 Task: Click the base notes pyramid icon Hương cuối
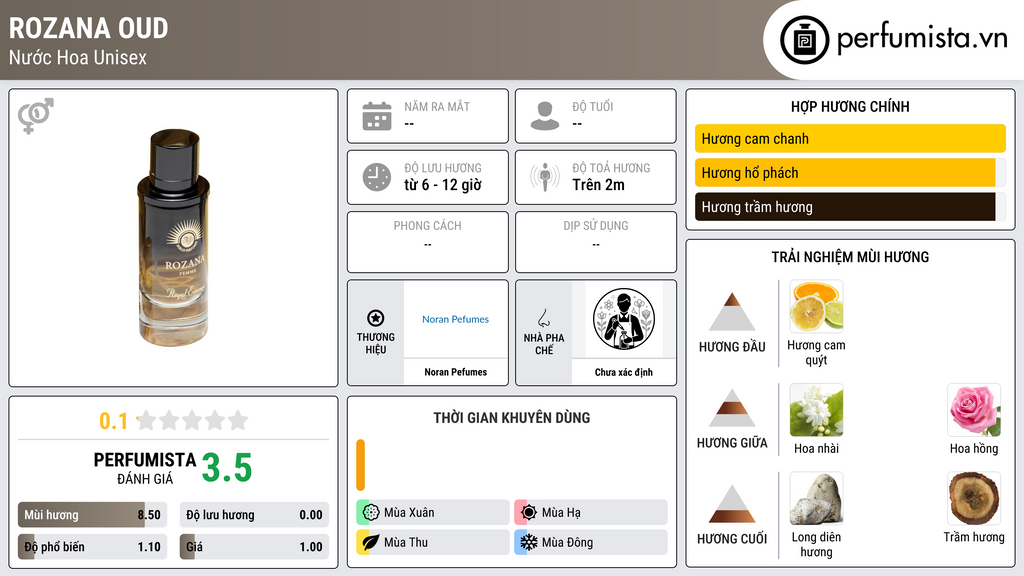coord(732,504)
